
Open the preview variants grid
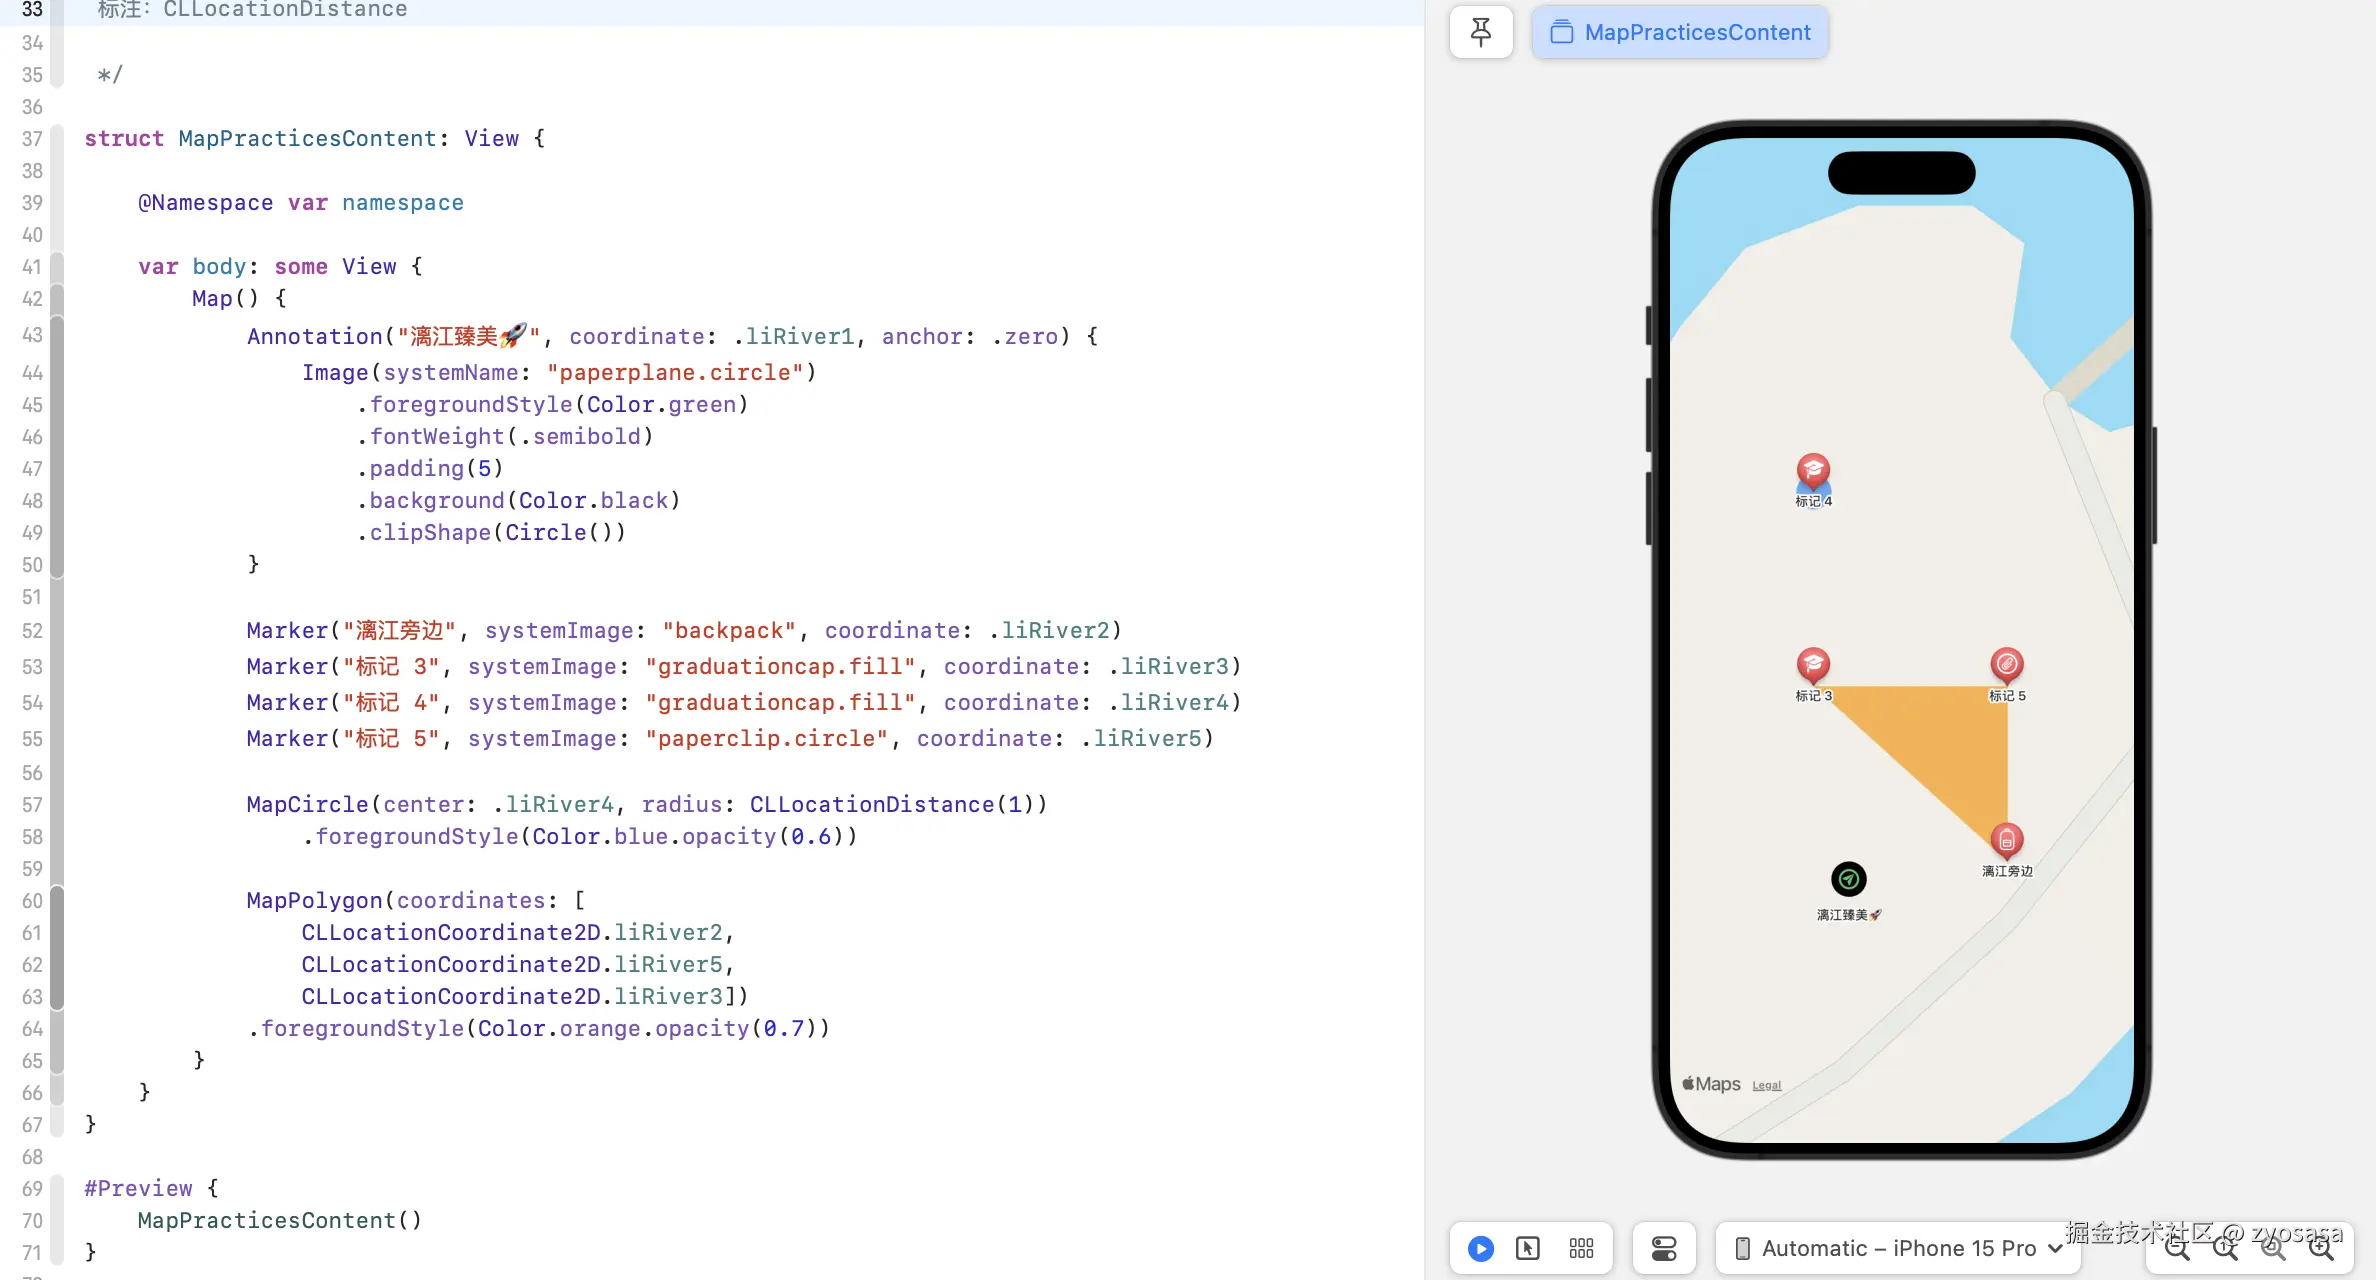[x=1581, y=1248]
